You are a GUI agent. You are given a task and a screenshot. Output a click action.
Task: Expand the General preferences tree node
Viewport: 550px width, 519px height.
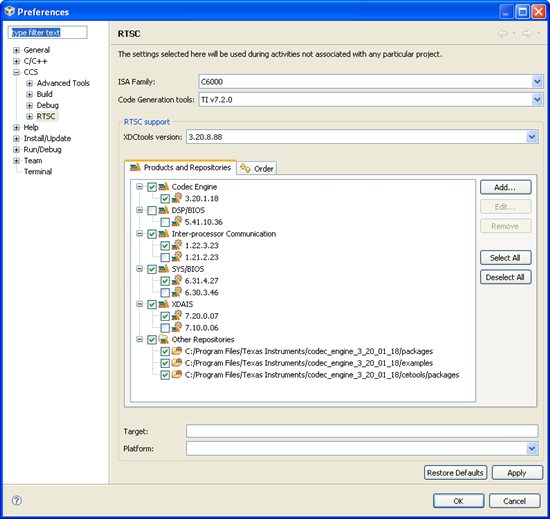pyautogui.click(x=16, y=50)
